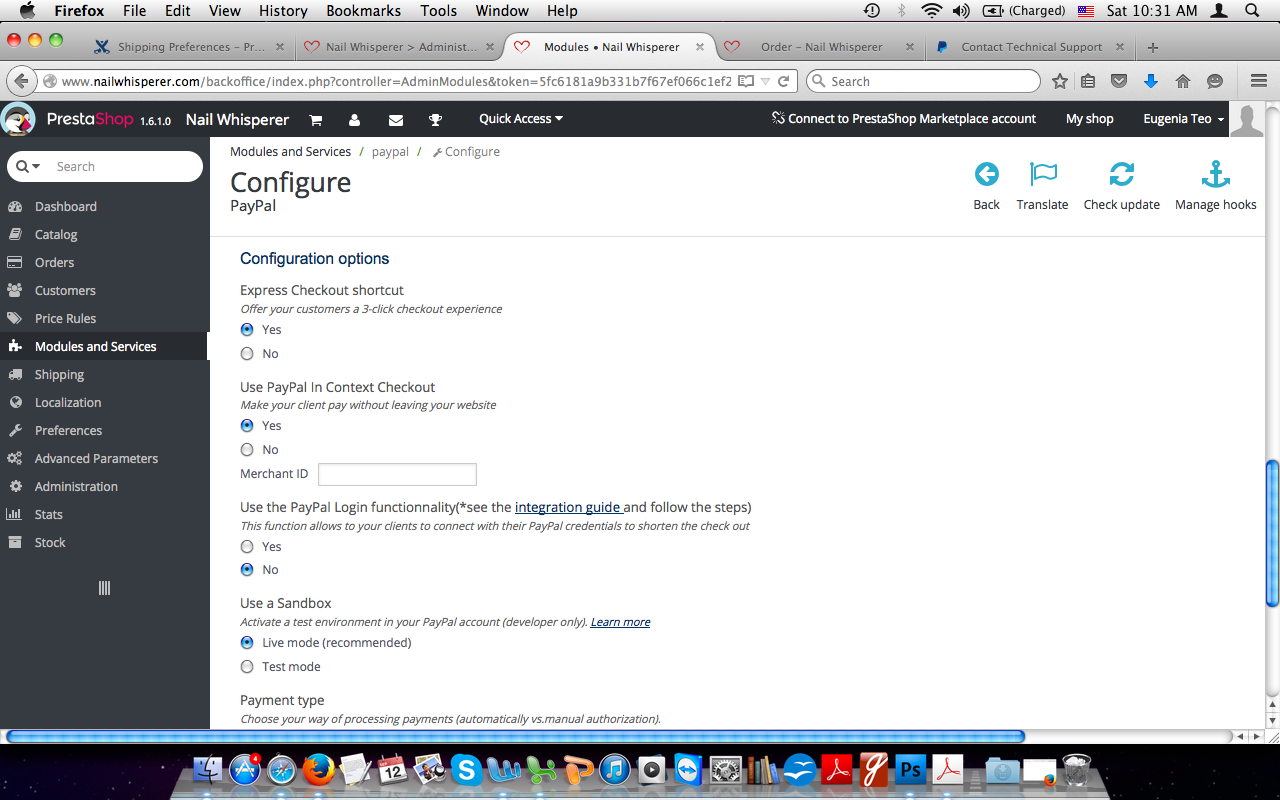
Task: Open the My shop link
Action: click(x=1090, y=119)
